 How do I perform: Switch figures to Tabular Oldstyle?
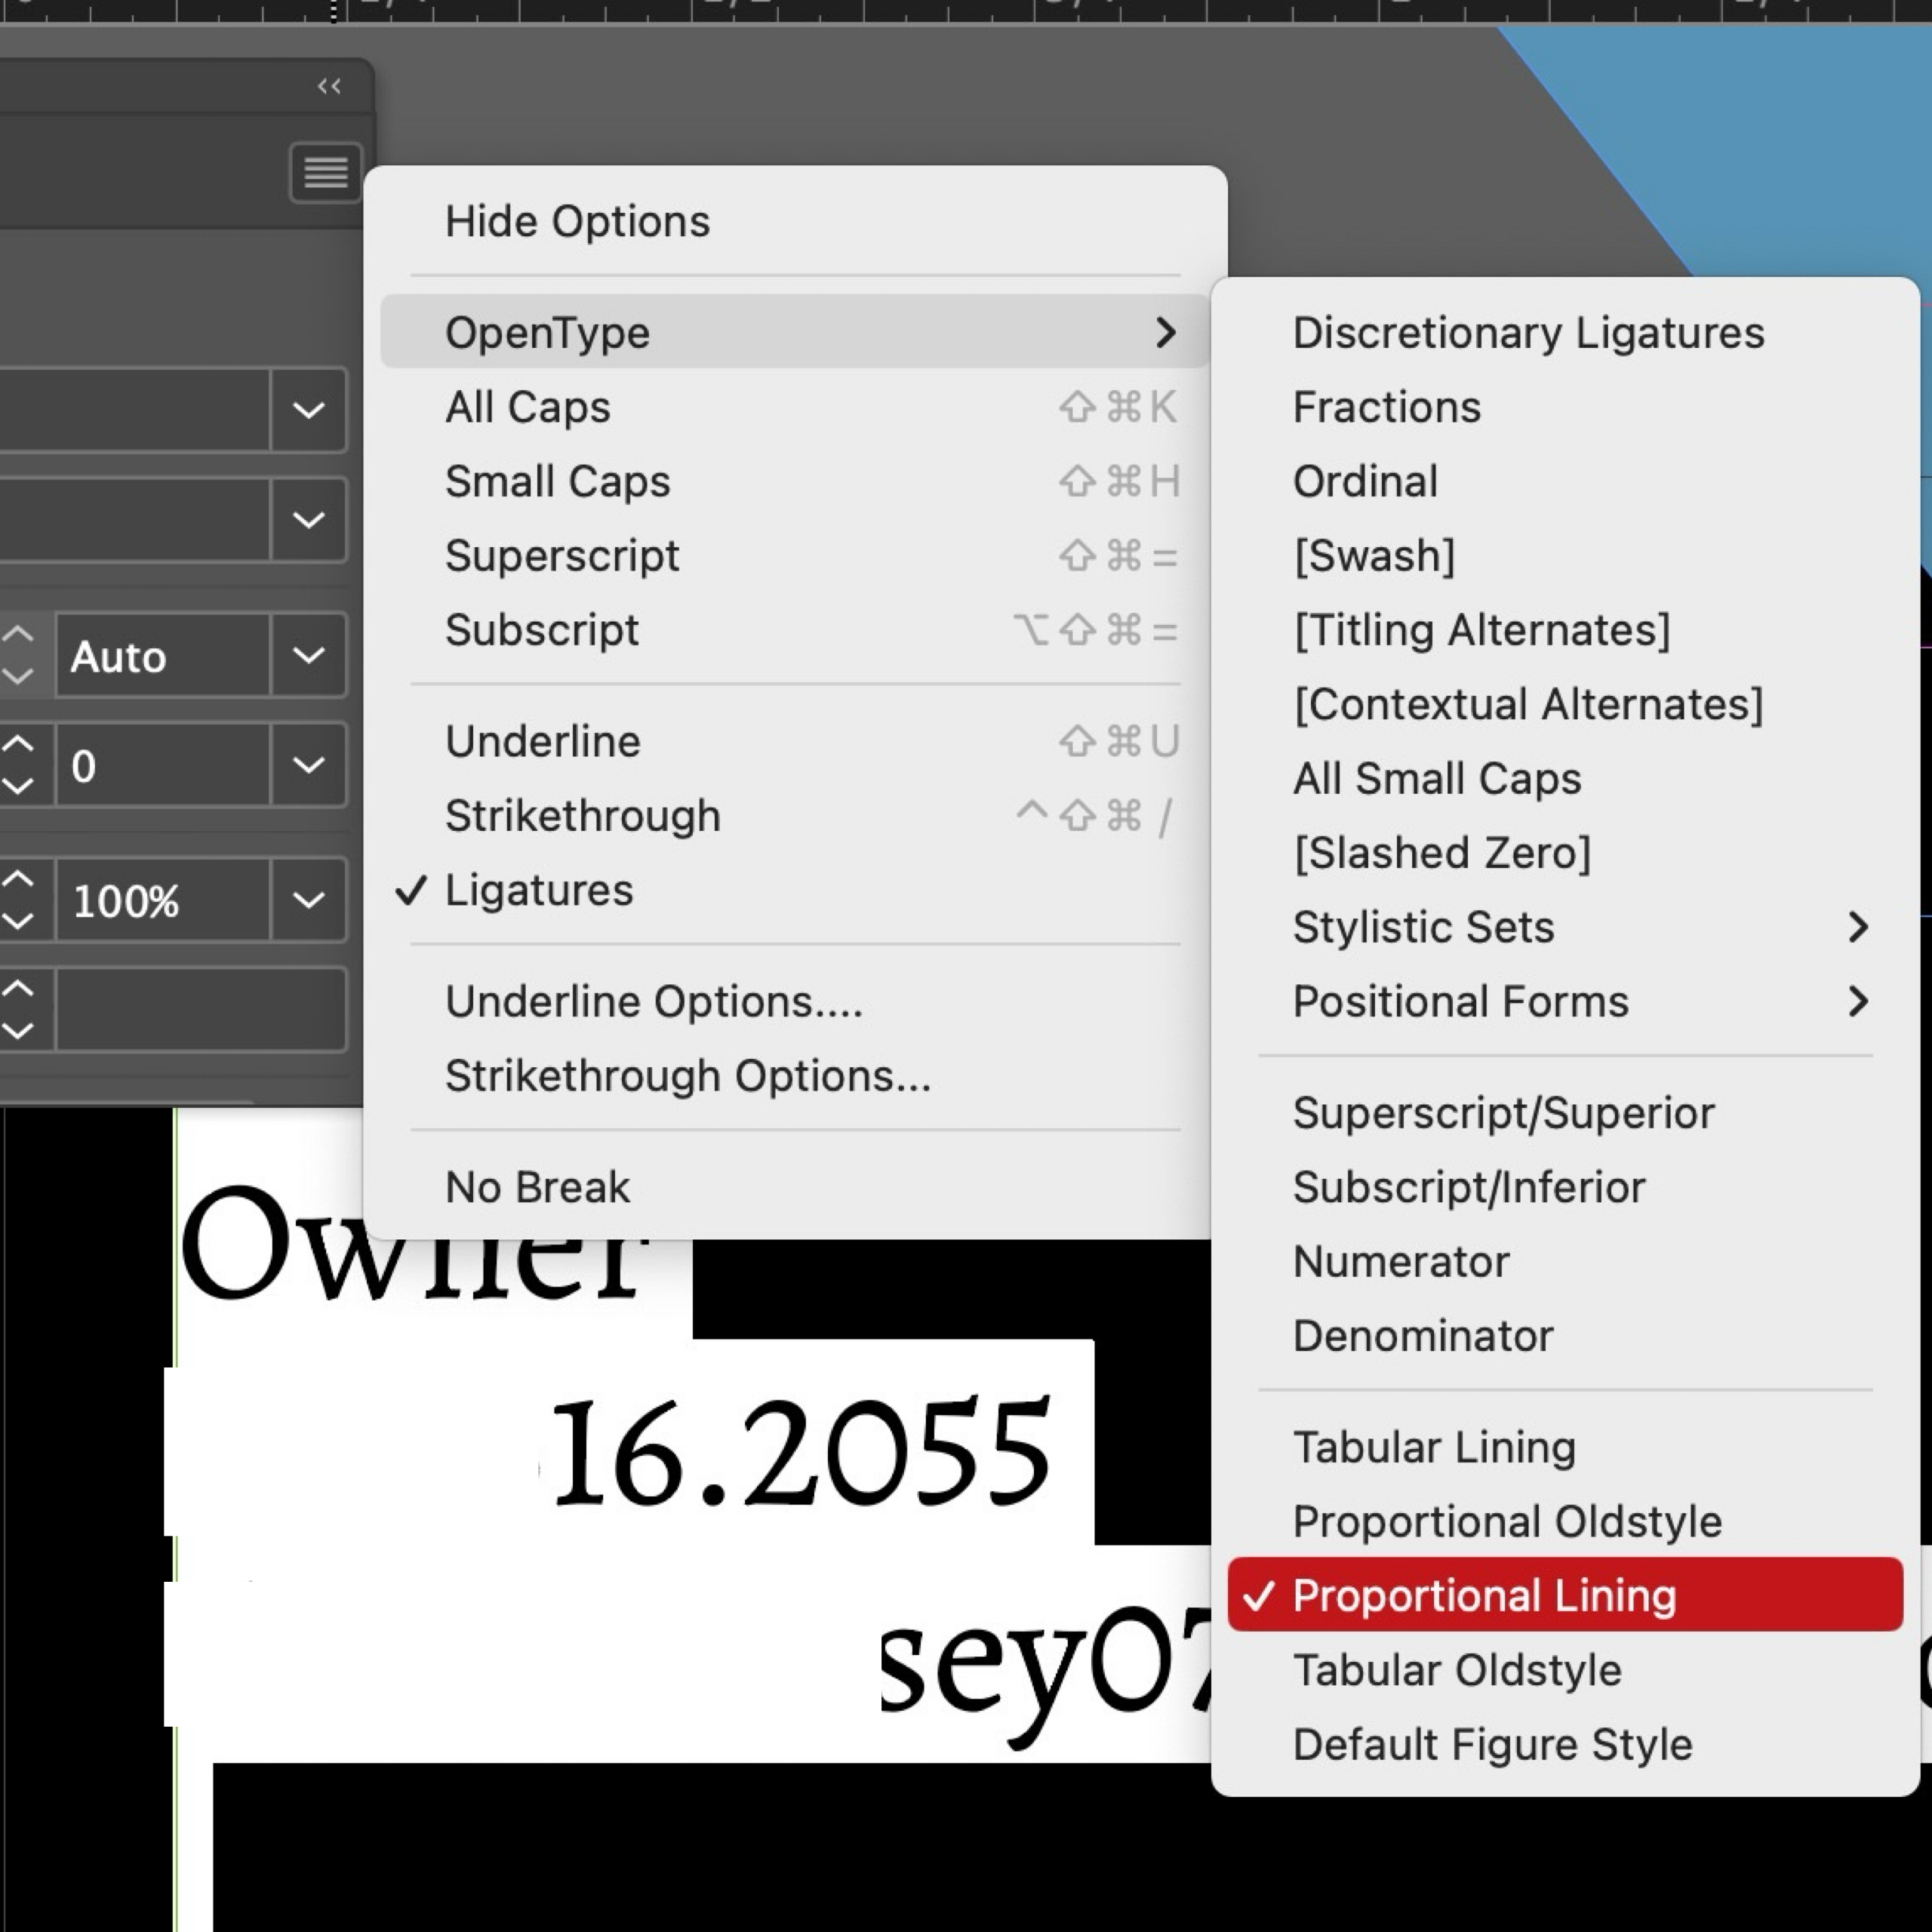tap(1457, 1669)
